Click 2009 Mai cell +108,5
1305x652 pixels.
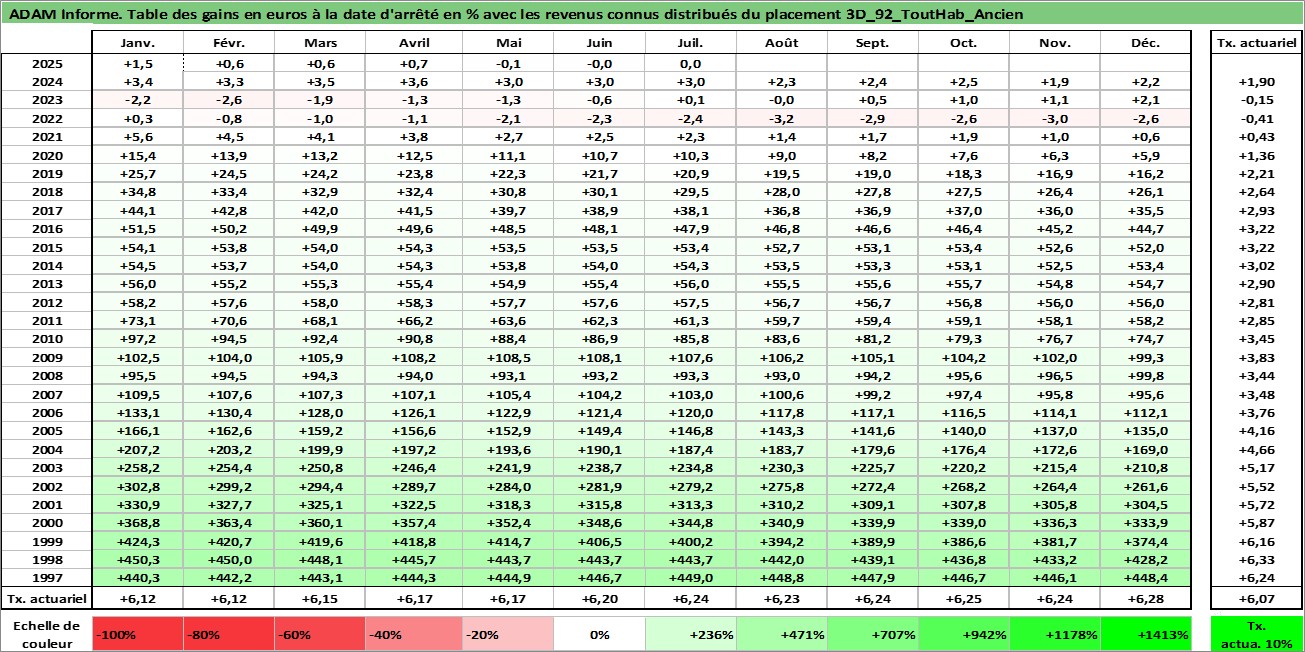pos(508,357)
